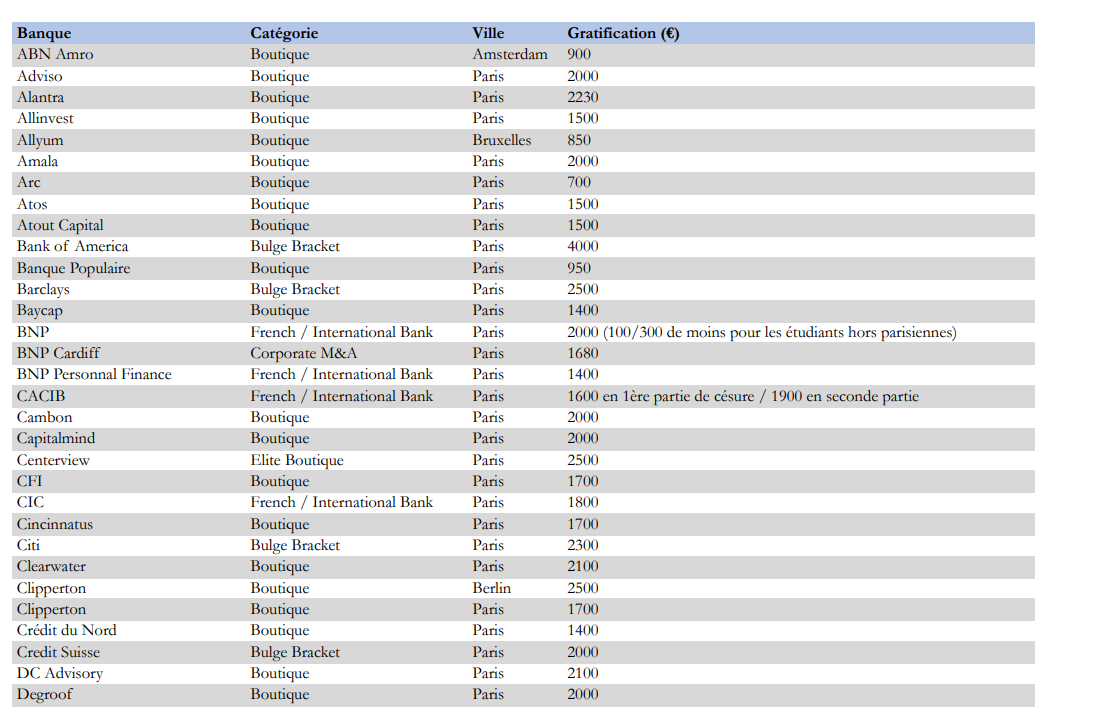Click the Banque column header
Screen dimensions: 1093x723
pyautogui.click(x=44, y=33)
